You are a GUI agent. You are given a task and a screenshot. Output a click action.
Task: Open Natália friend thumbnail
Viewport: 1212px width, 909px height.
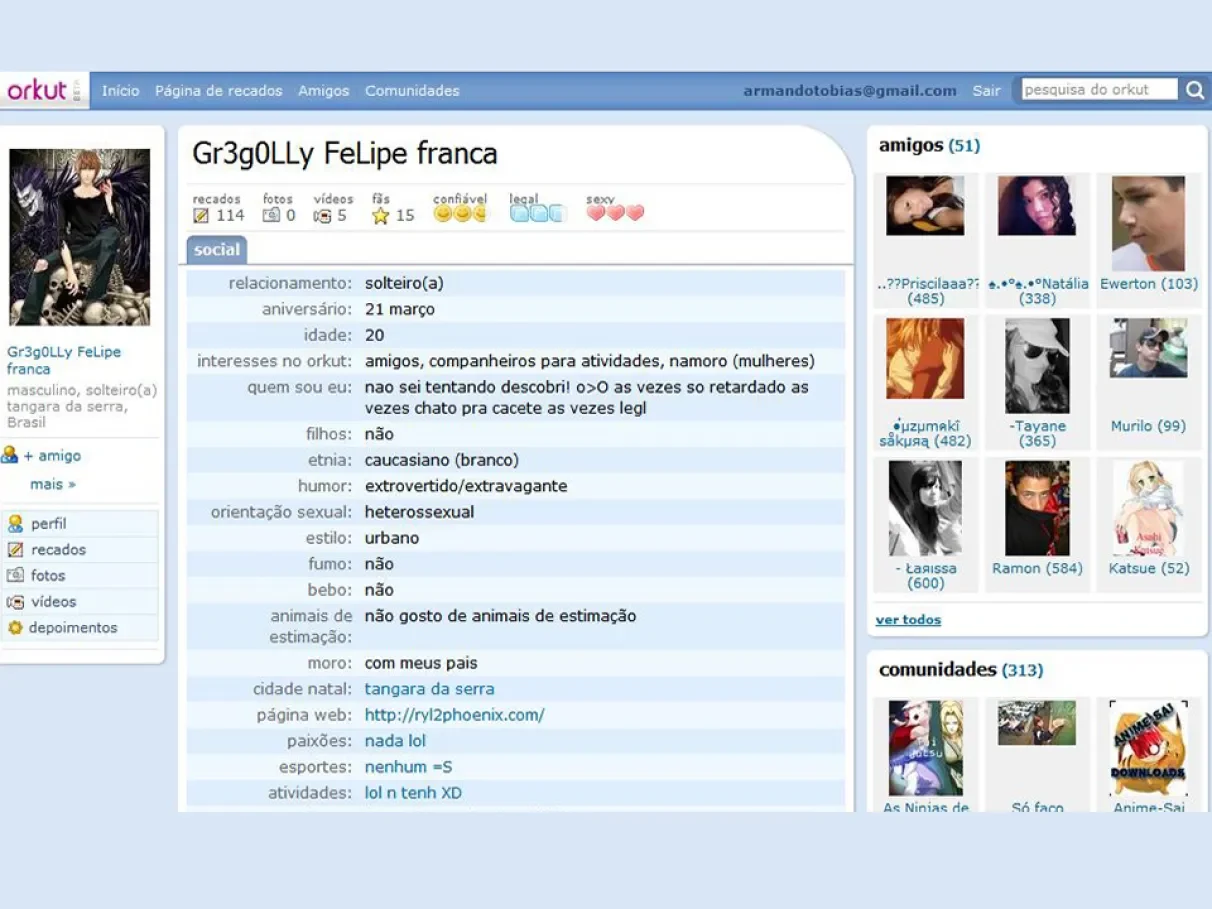click(1037, 206)
